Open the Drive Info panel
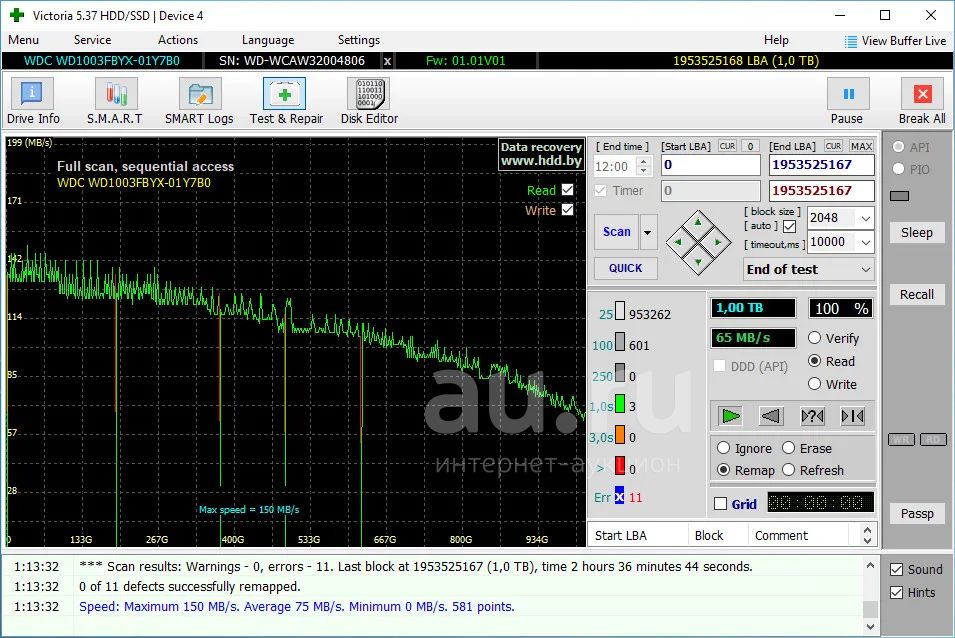The height and width of the screenshot is (638, 955). coord(33,102)
